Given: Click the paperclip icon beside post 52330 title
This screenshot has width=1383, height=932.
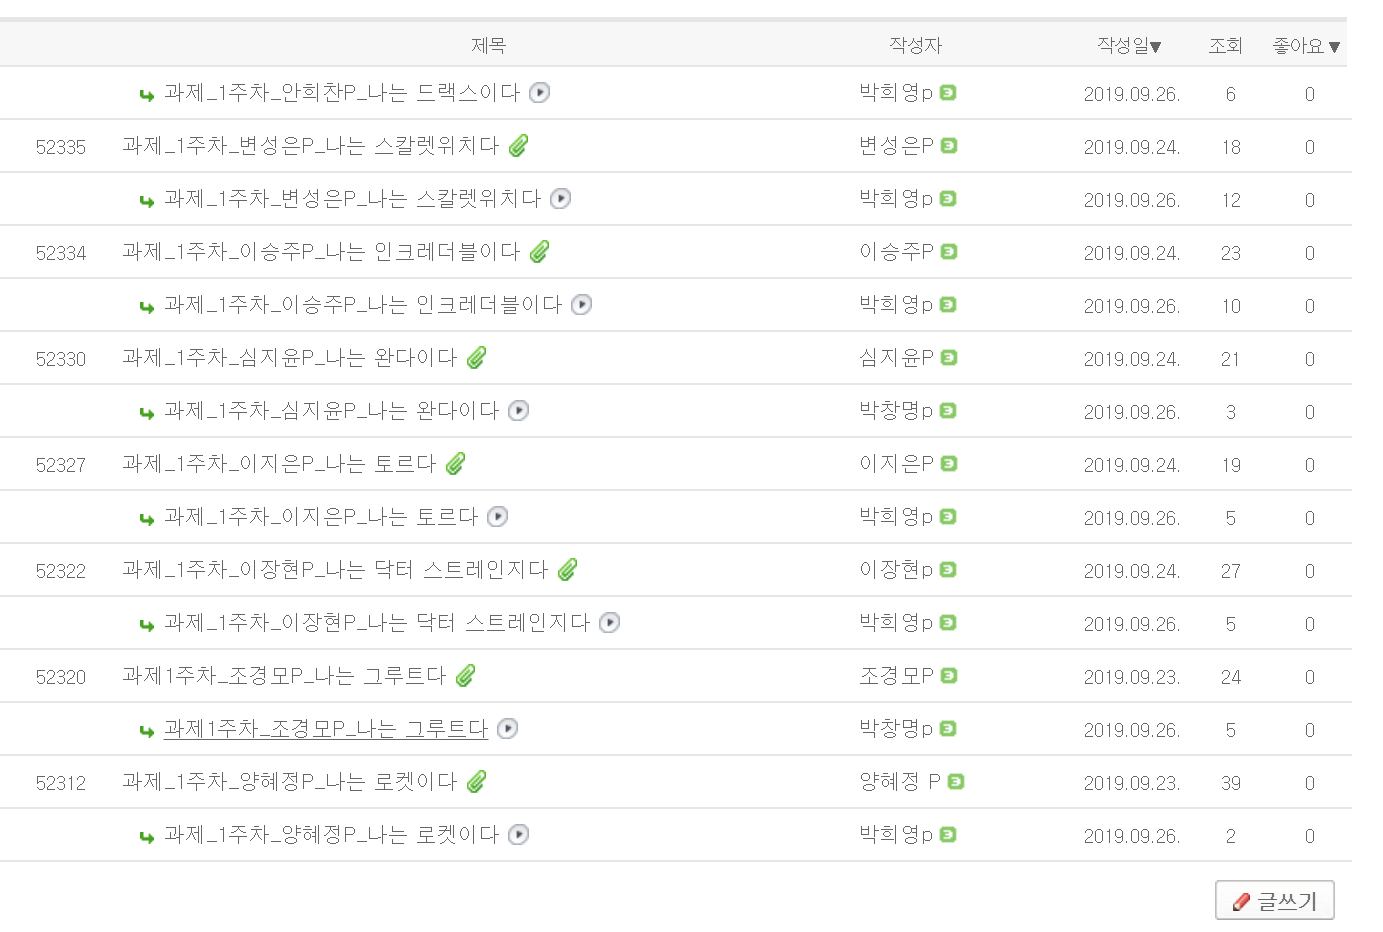Looking at the screenshot, I should pos(476,358).
